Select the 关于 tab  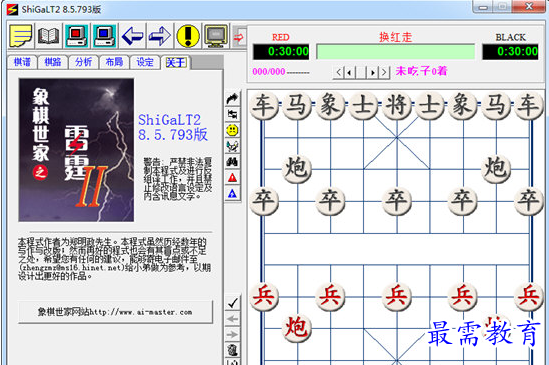pyautogui.click(x=176, y=62)
